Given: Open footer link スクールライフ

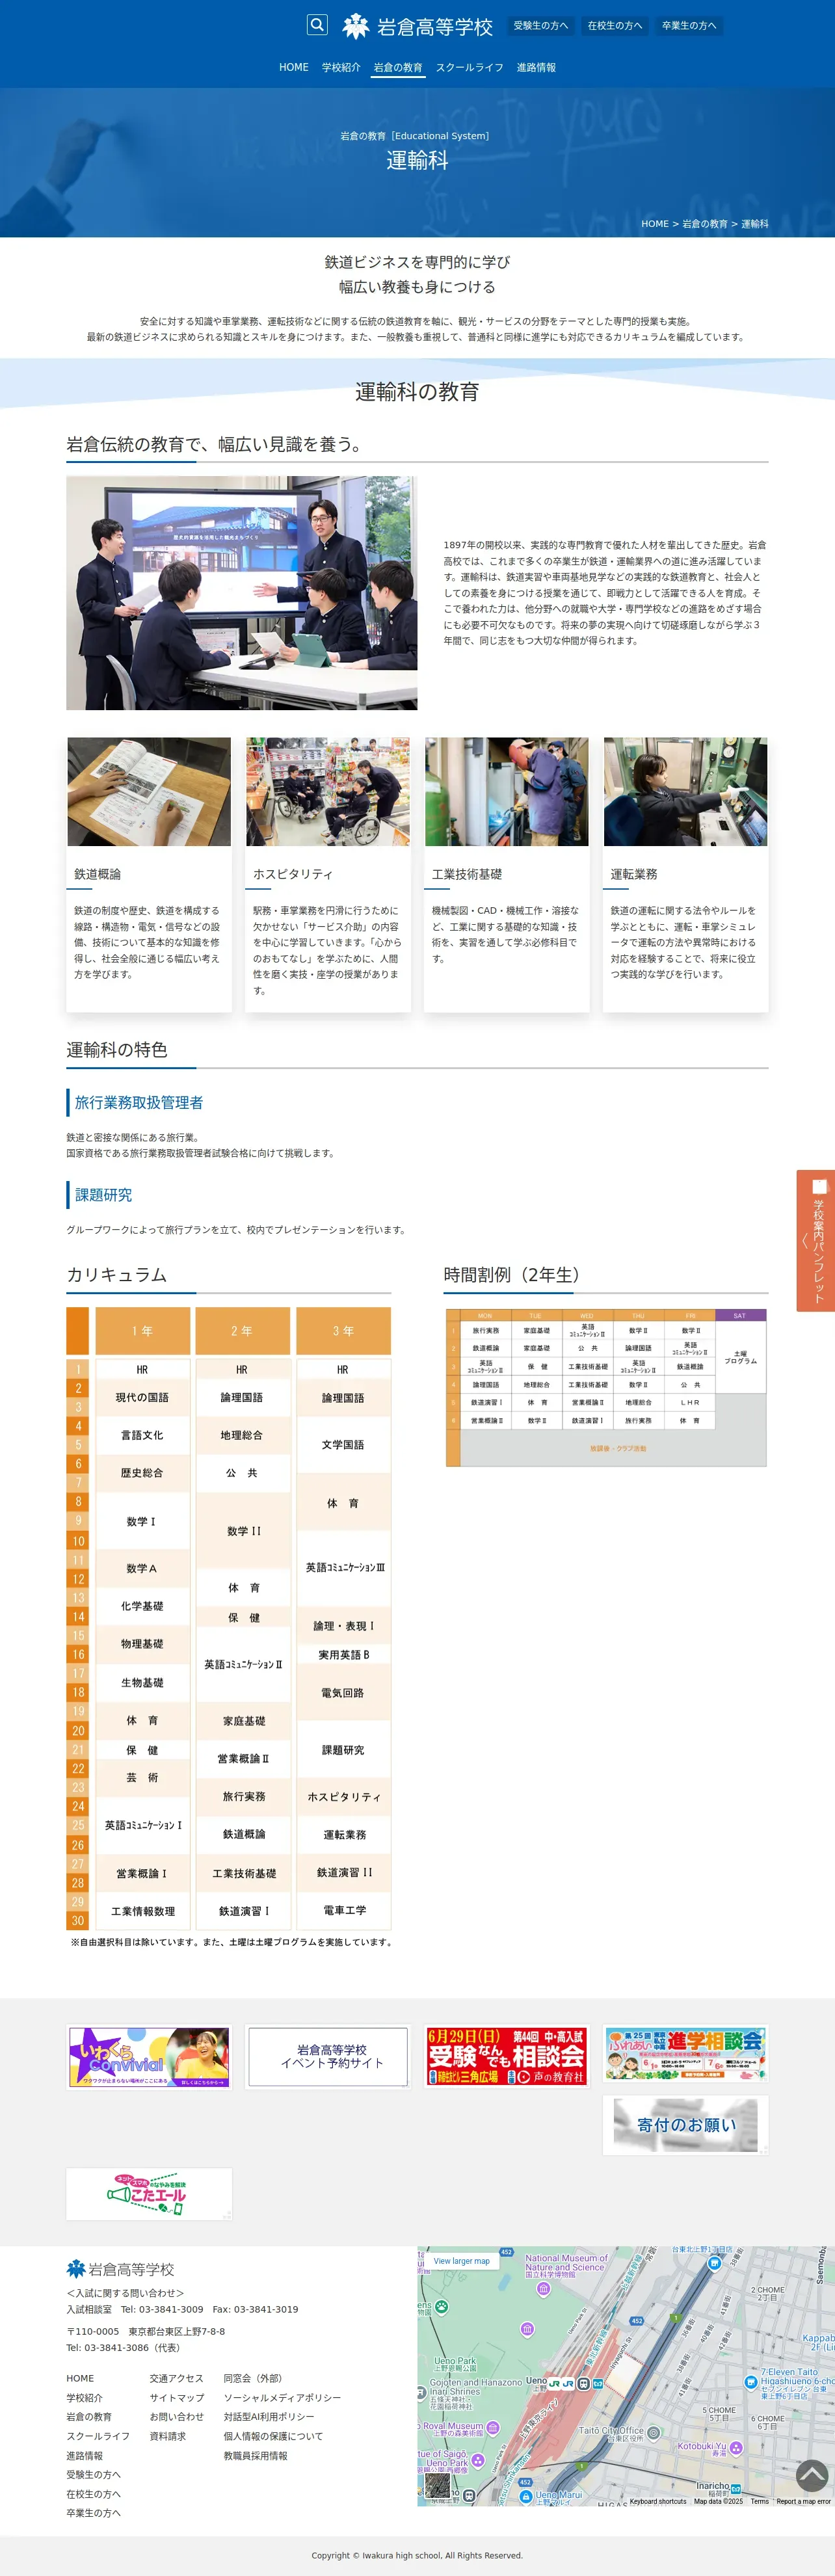Looking at the screenshot, I should tap(98, 2436).
